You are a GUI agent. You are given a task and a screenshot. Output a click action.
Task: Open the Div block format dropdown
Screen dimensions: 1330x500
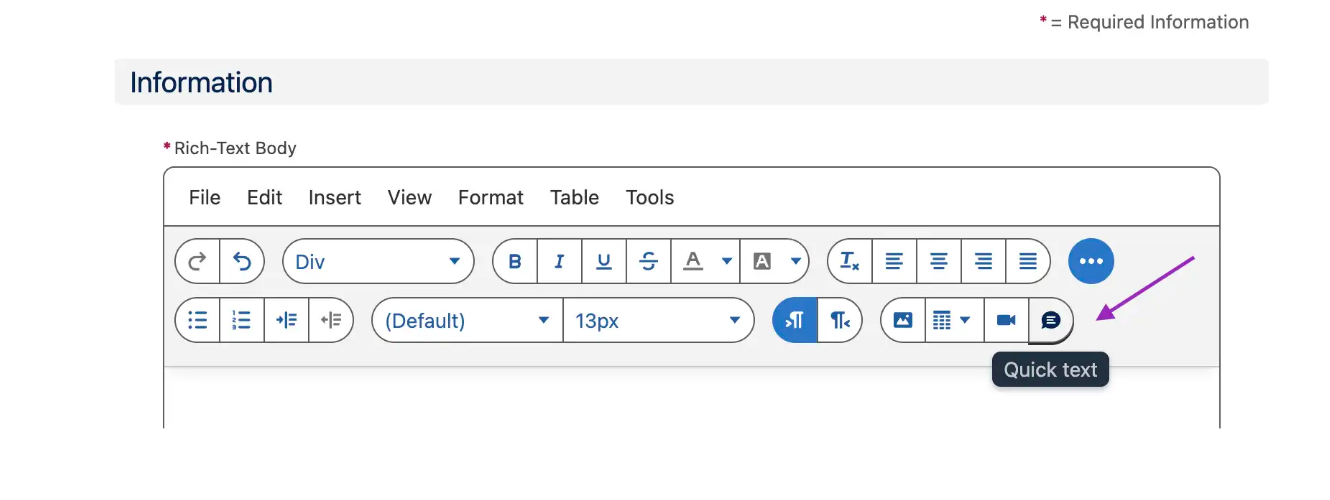378,262
